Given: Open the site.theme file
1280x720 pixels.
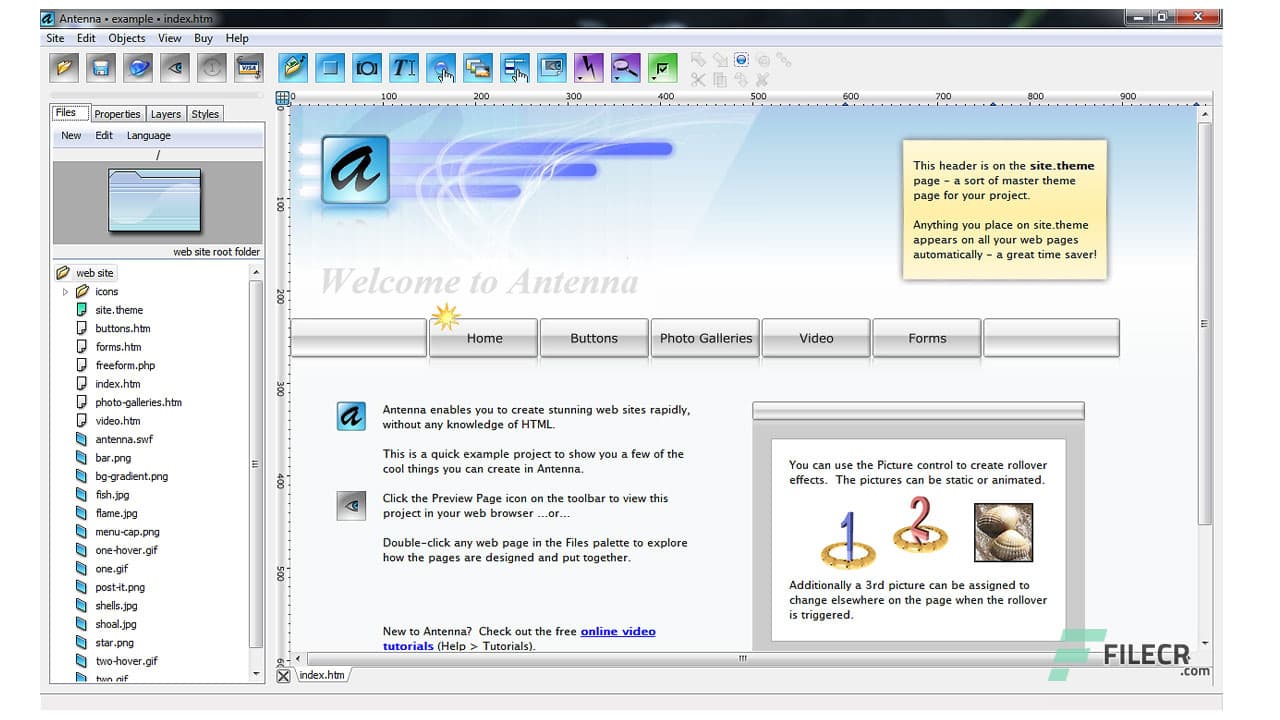Looking at the screenshot, I should pyautogui.click(x=117, y=309).
